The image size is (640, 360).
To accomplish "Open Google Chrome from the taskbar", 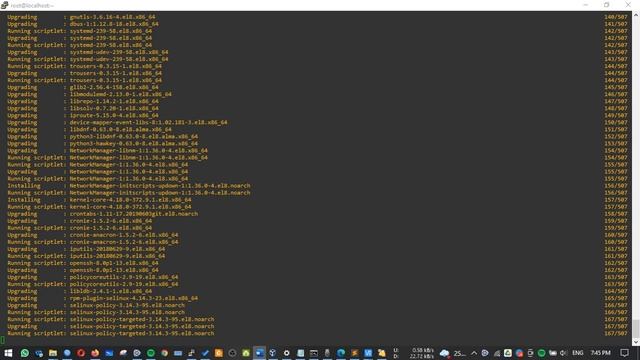I will click(164, 353).
